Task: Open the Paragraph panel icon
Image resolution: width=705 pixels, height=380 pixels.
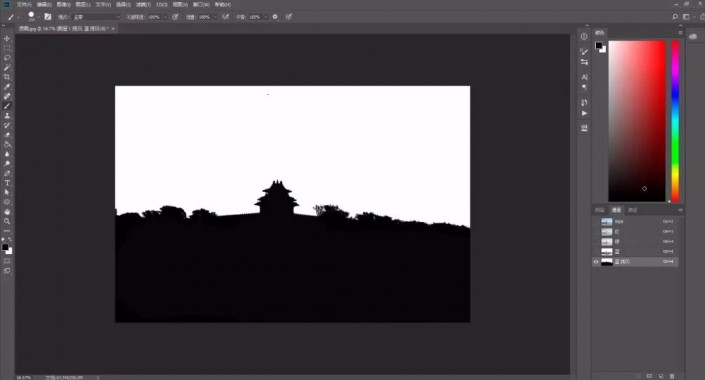Action: click(x=584, y=87)
